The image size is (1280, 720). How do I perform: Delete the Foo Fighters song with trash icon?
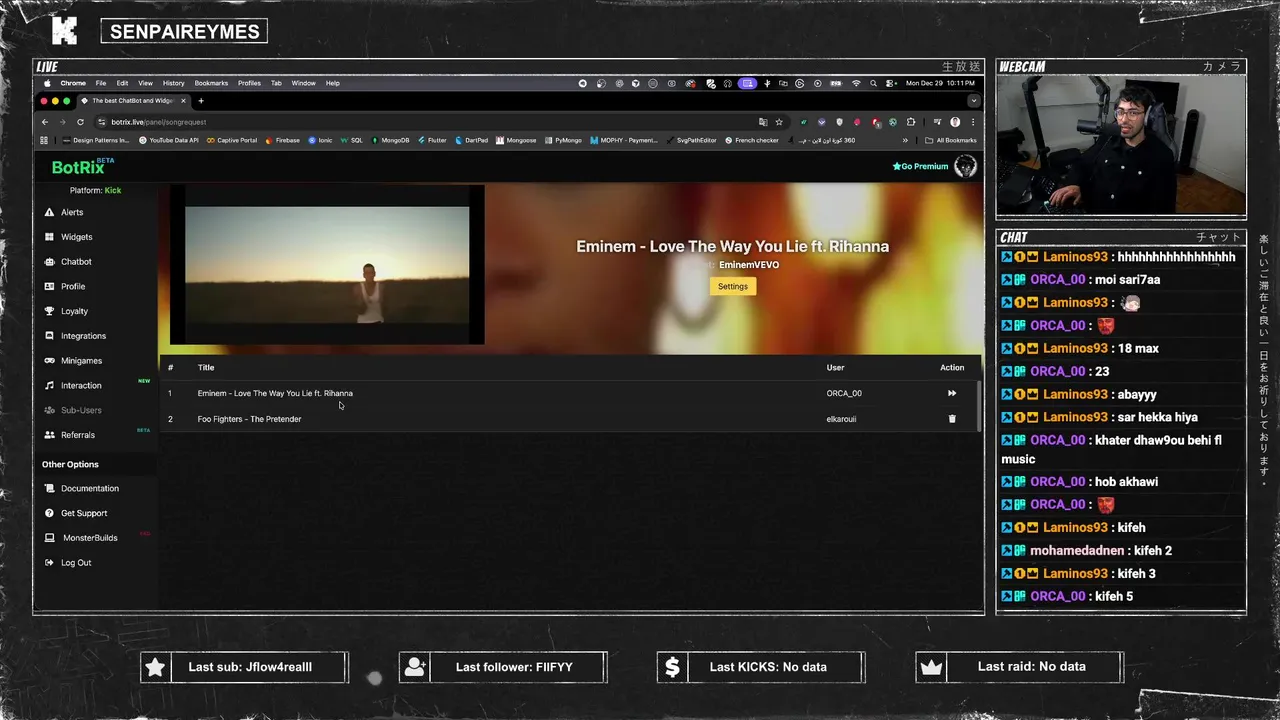coord(952,419)
